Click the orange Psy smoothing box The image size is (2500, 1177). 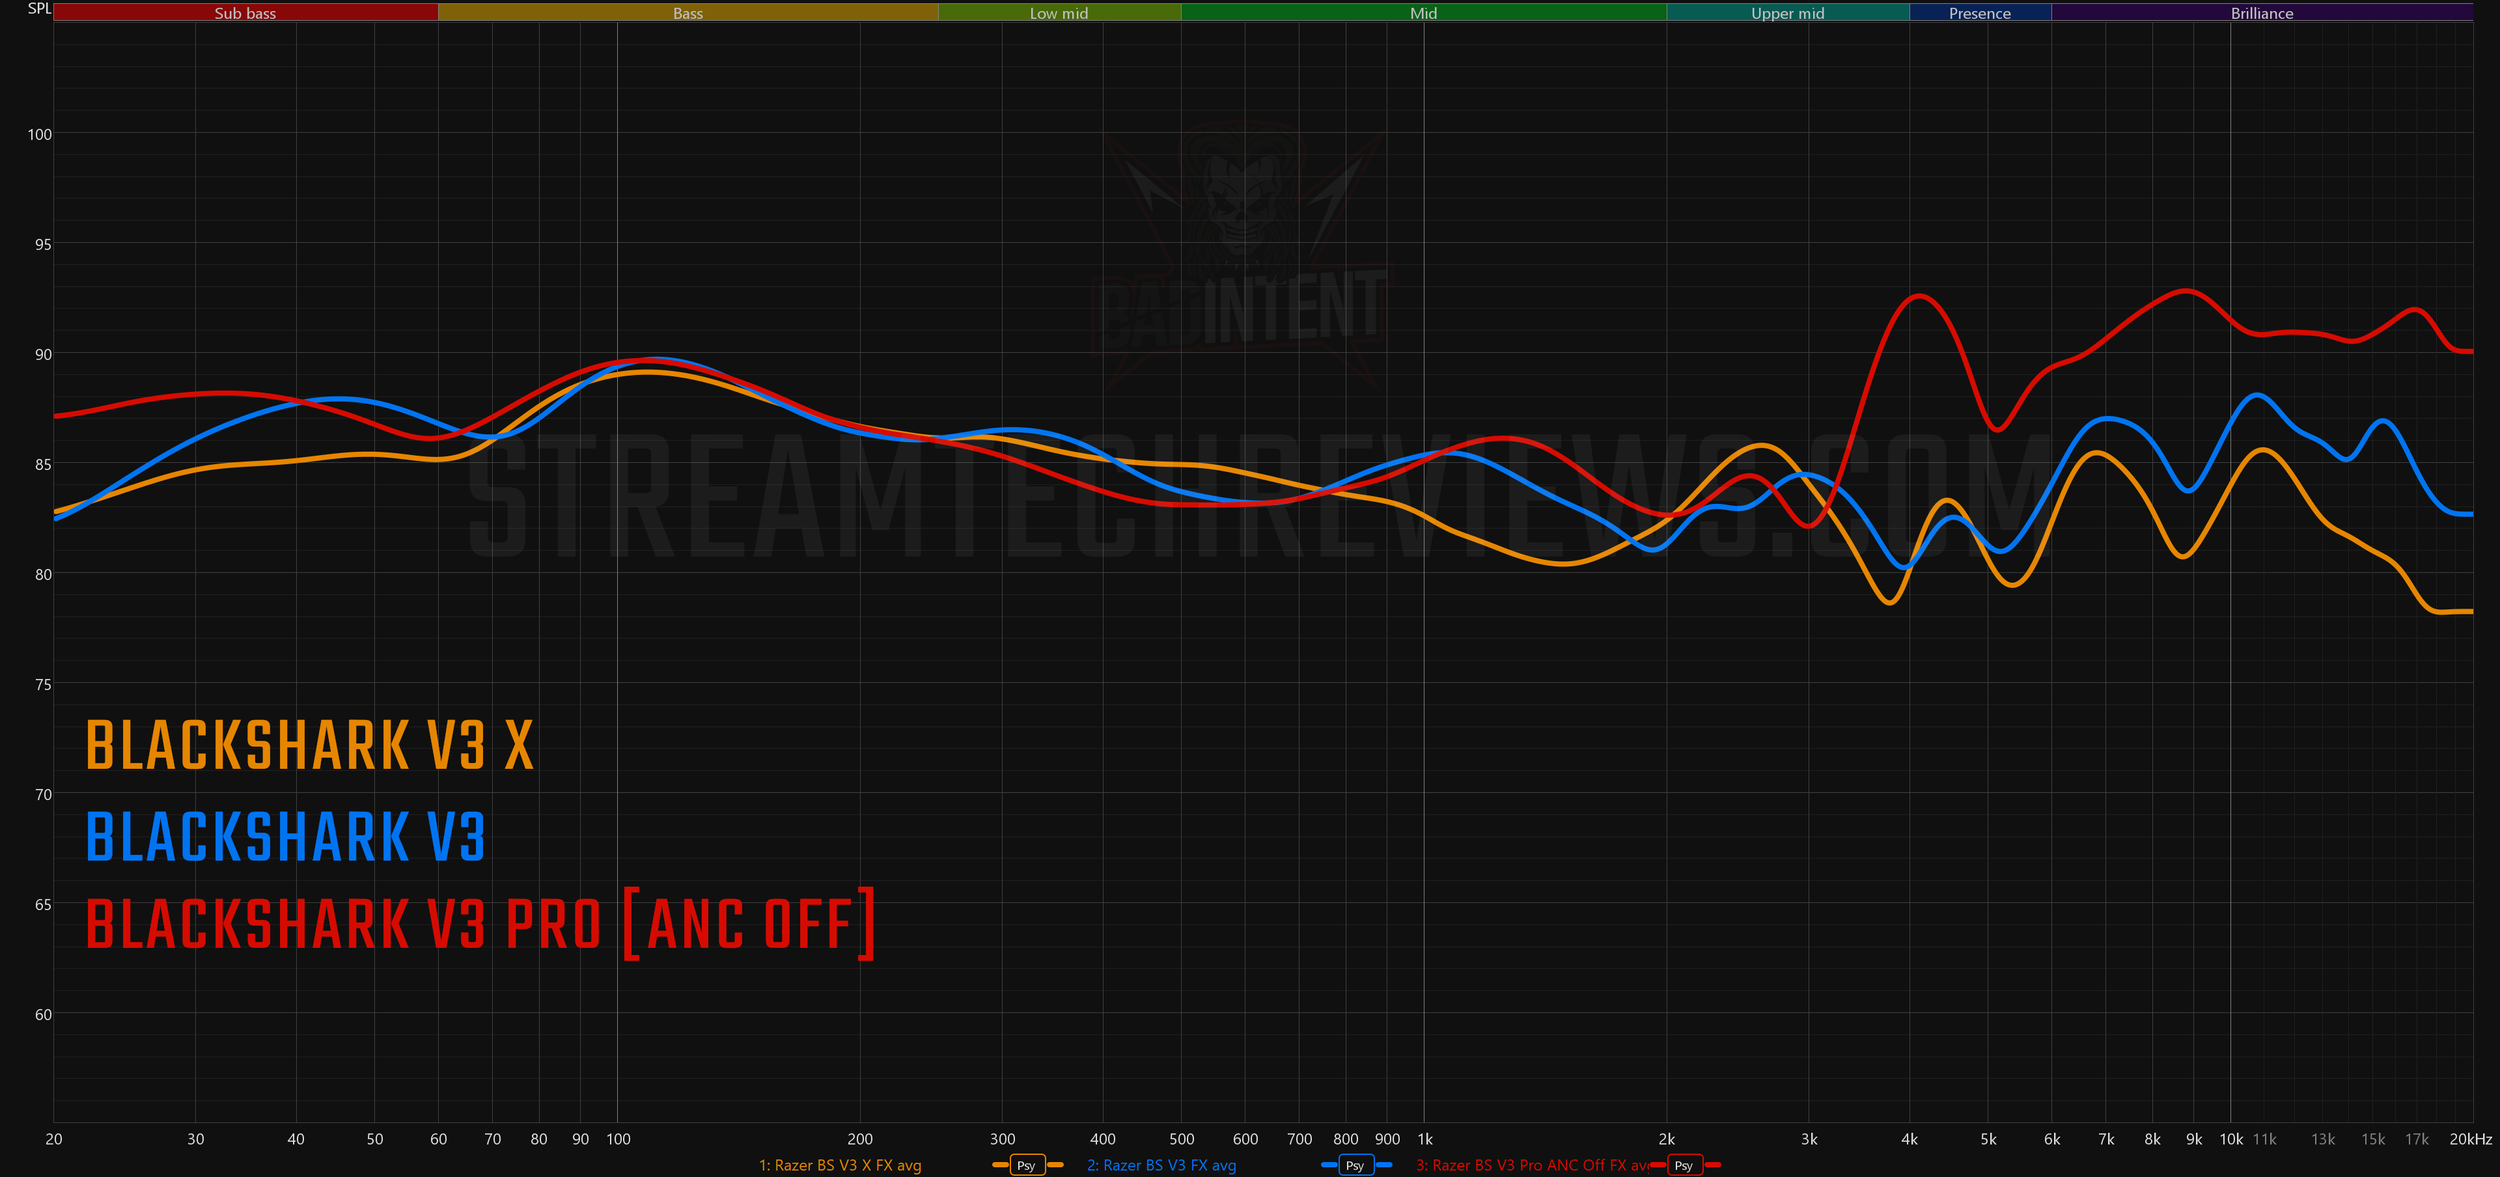pyautogui.click(x=1027, y=1165)
